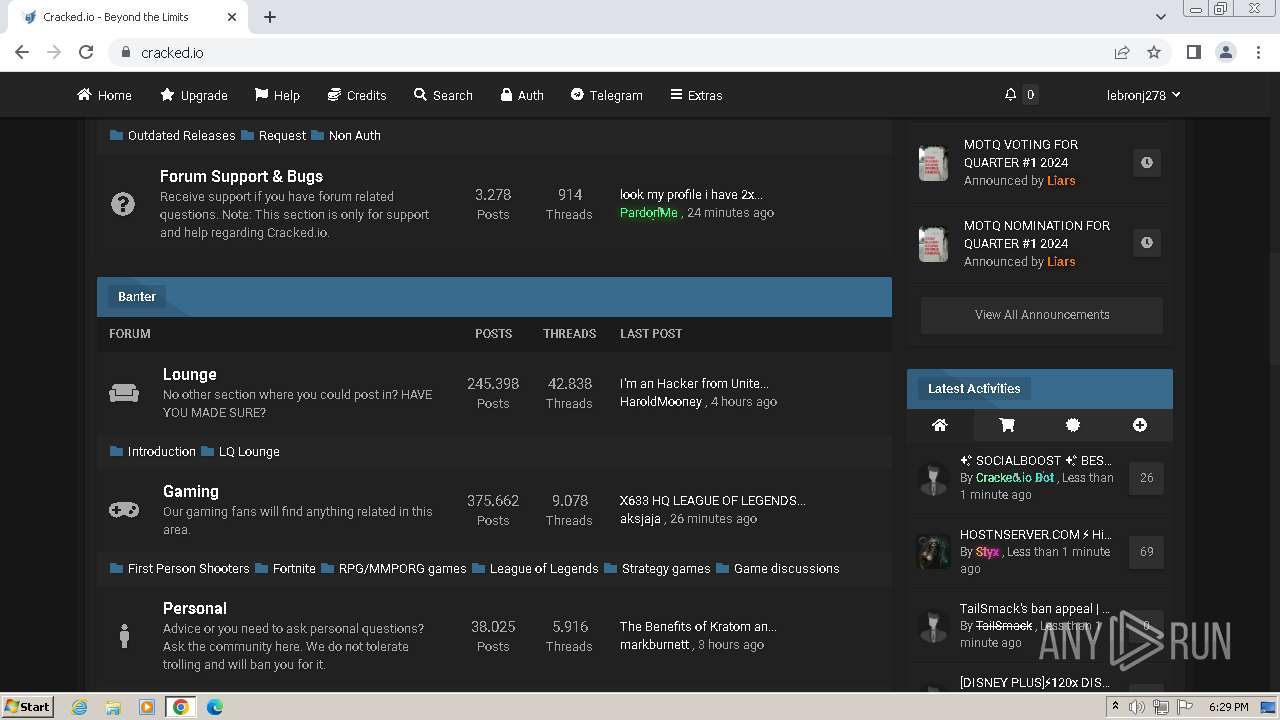Viewport: 1280px width, 720px height.
Task: Open the Gaming forum
Action: point(191,491)
